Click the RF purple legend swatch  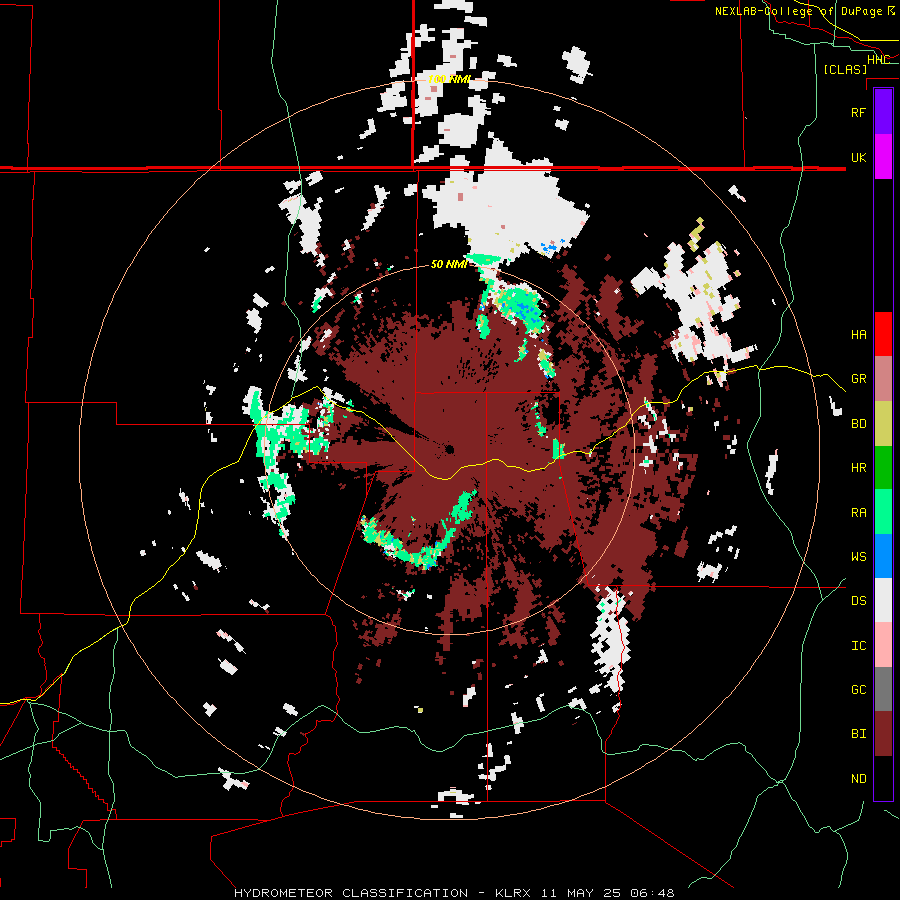coord(883,112)
